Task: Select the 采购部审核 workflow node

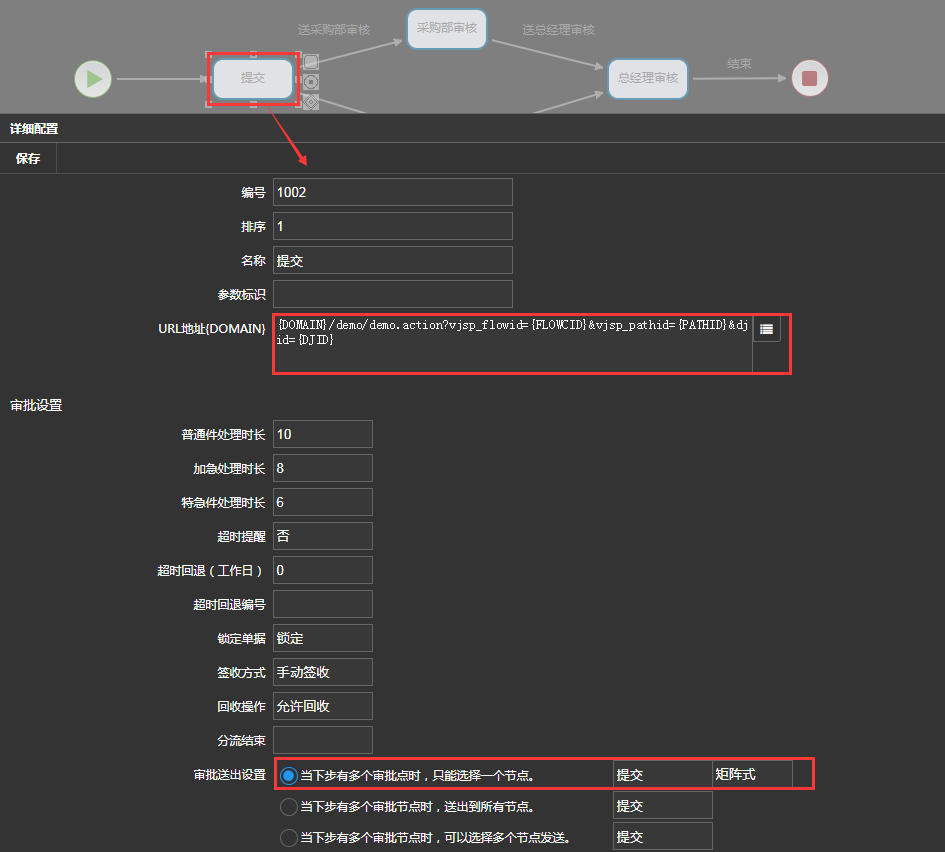Action: coord(447,29)
